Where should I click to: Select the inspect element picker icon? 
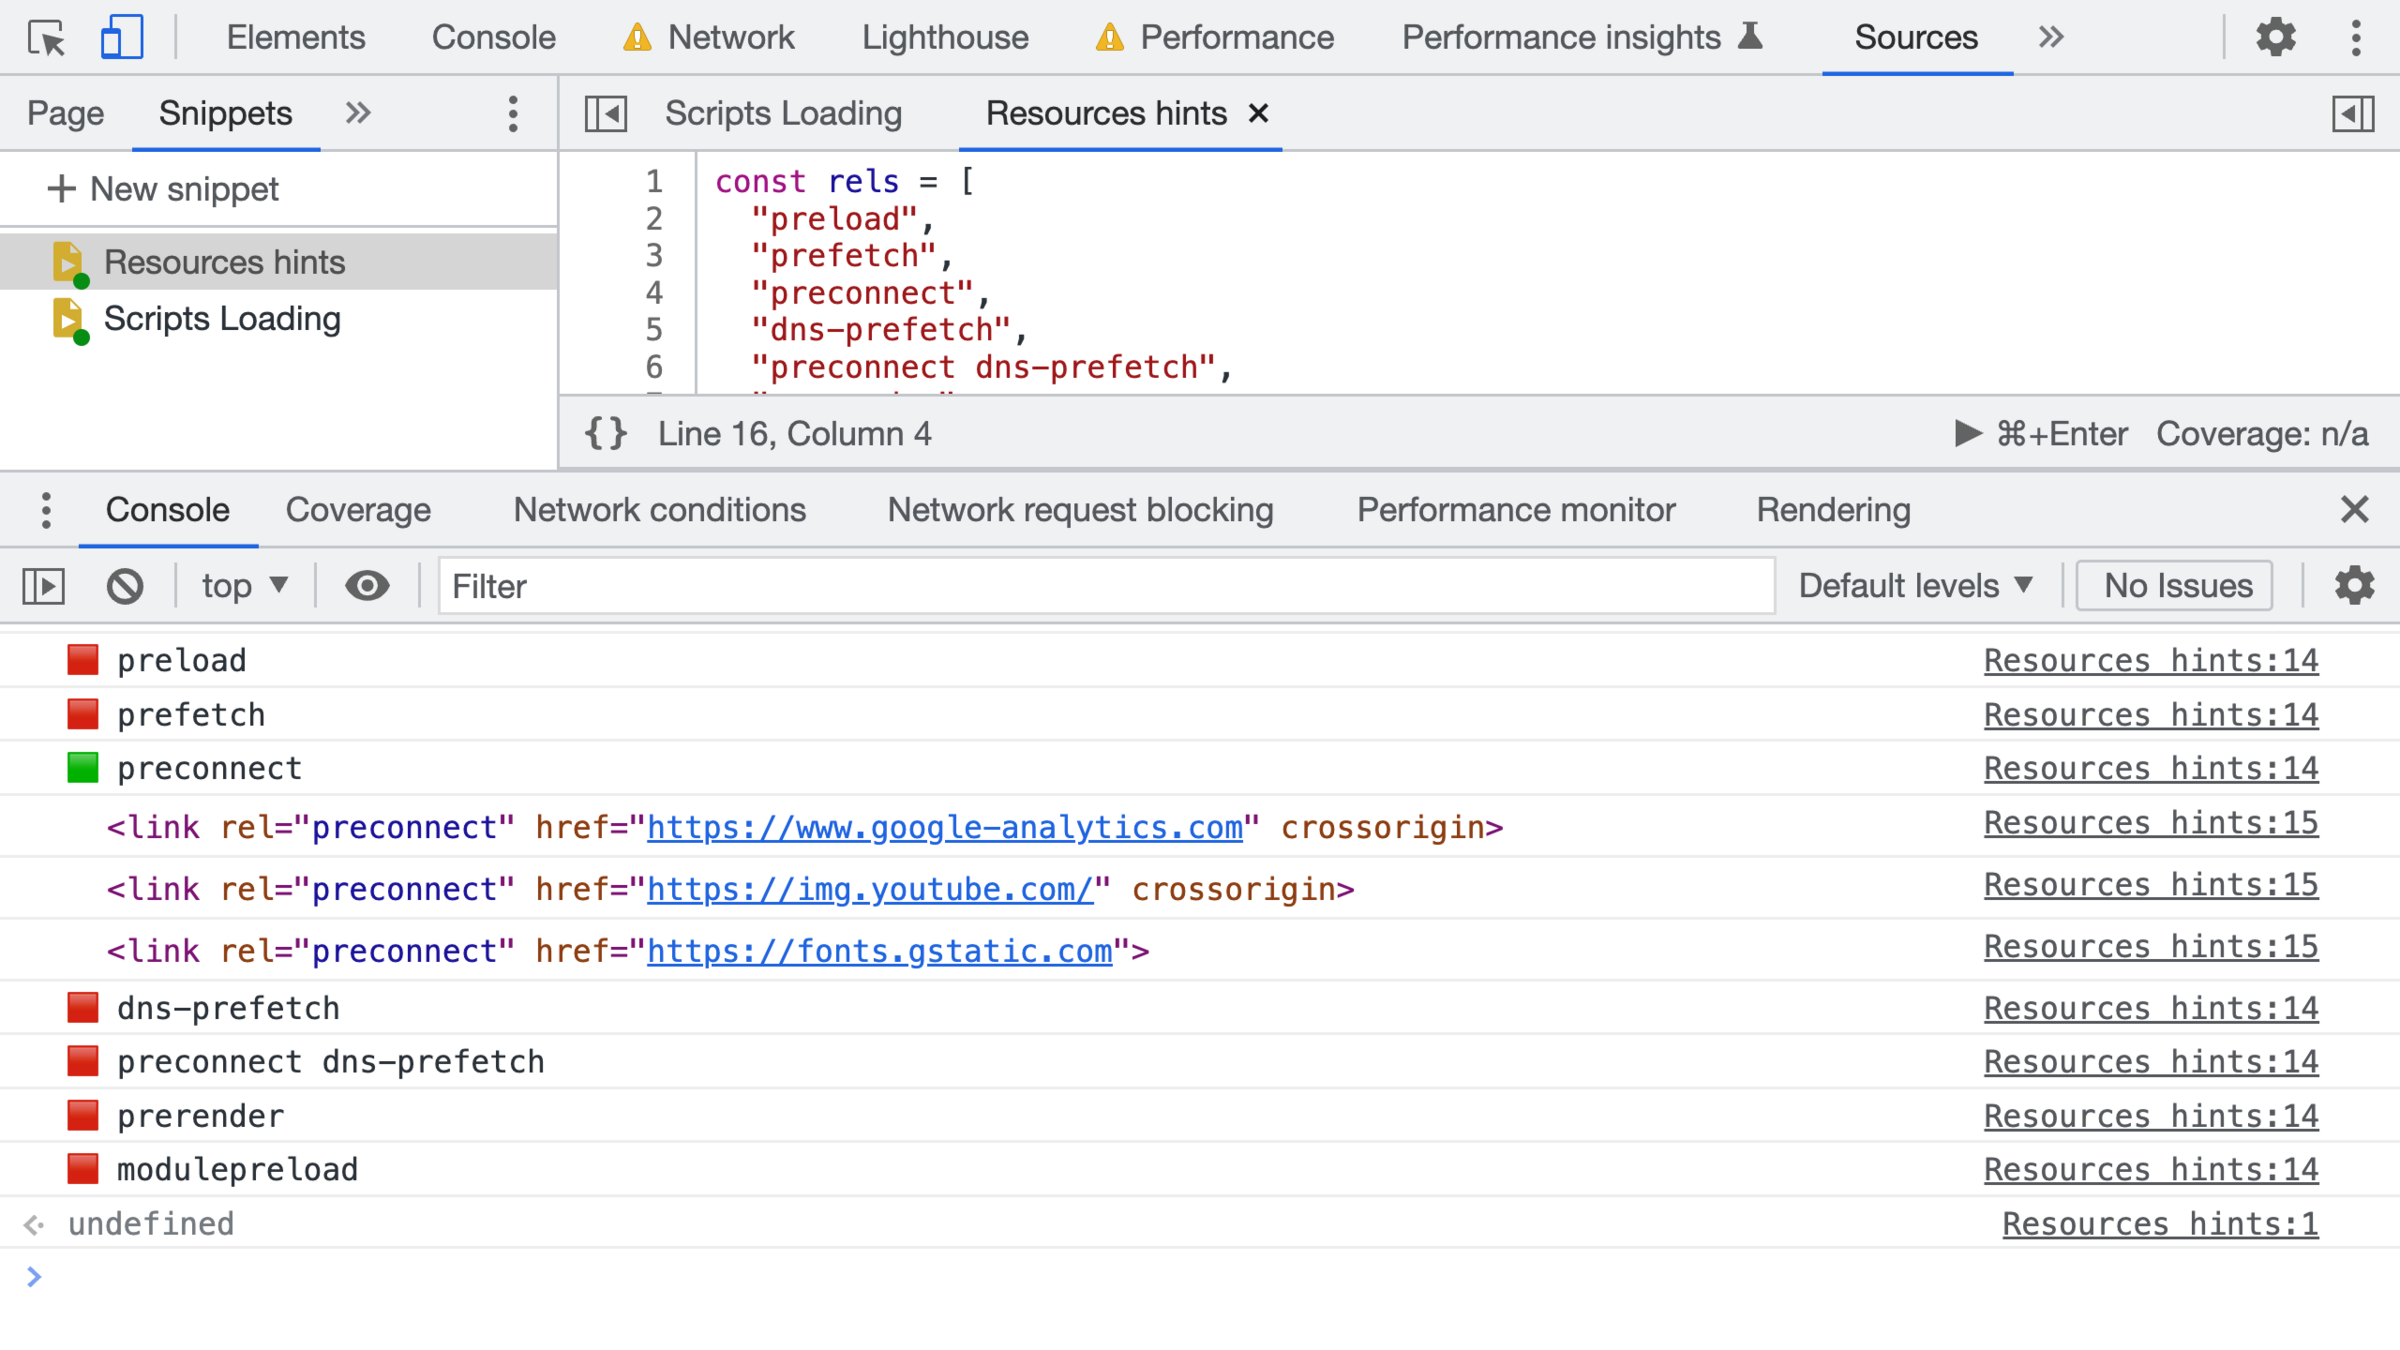pos(46,38)
